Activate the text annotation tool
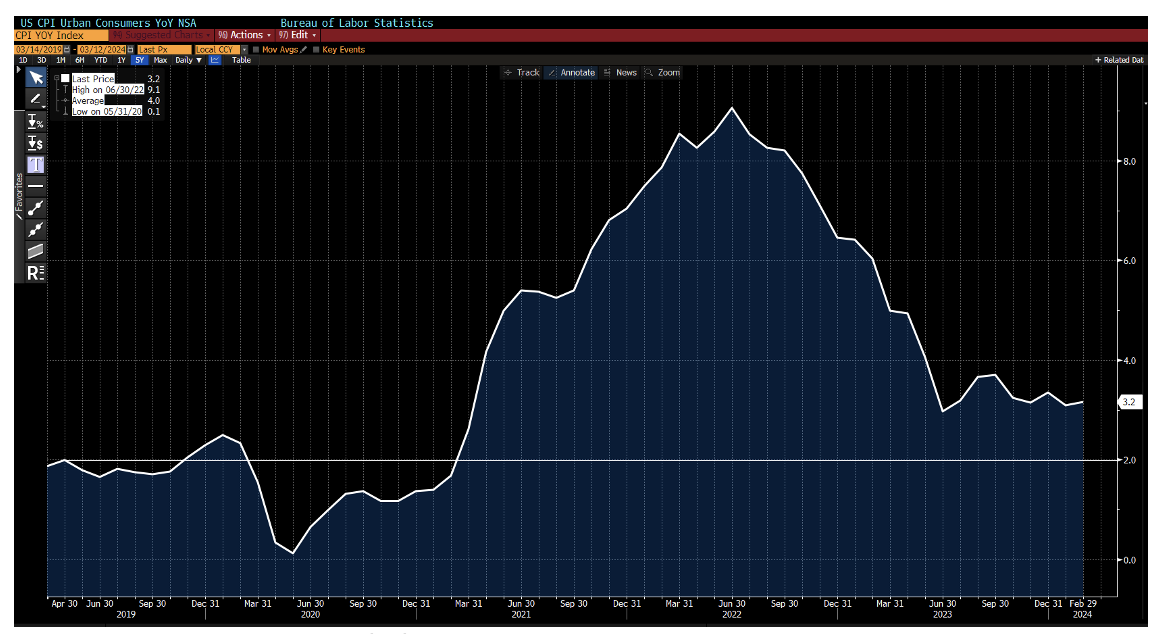Screen dimensions: 1162x634 click(x=35, y=165)
